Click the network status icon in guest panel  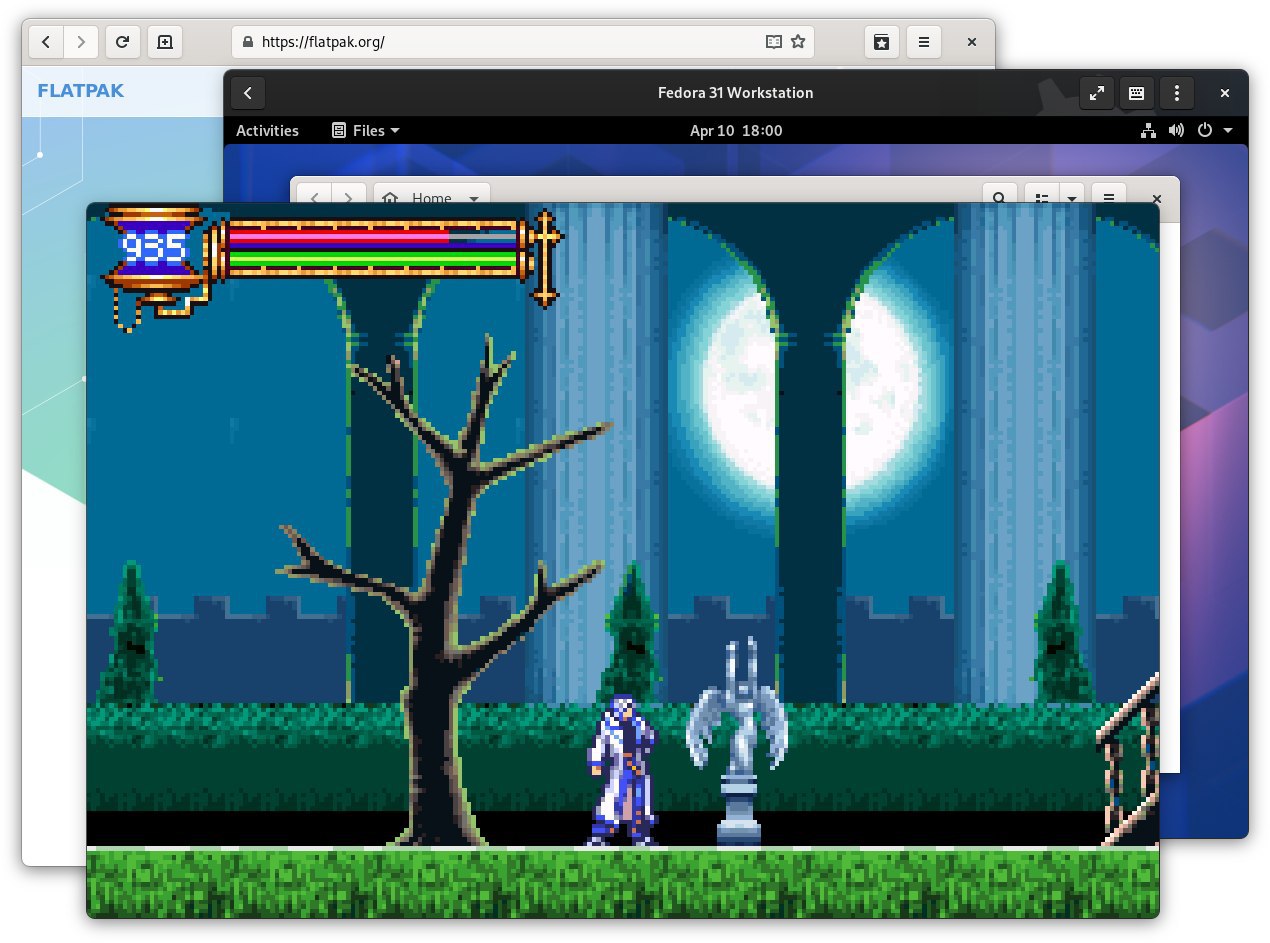[x=1148, y=131]
